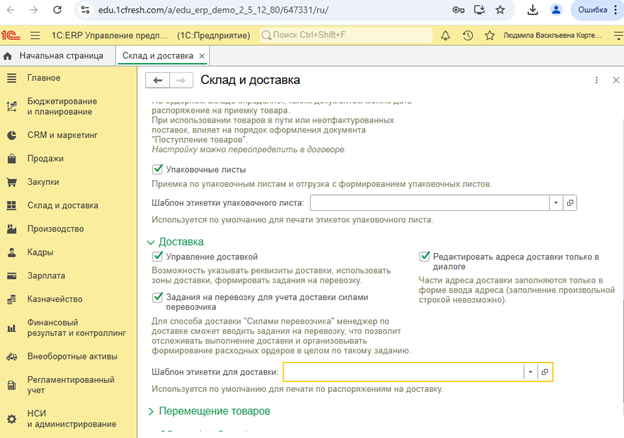This screenshot has width=624, height=438.
Task: Click Шаблон этикетки упаковочного листа input field
Action: (x=430, y=203)
